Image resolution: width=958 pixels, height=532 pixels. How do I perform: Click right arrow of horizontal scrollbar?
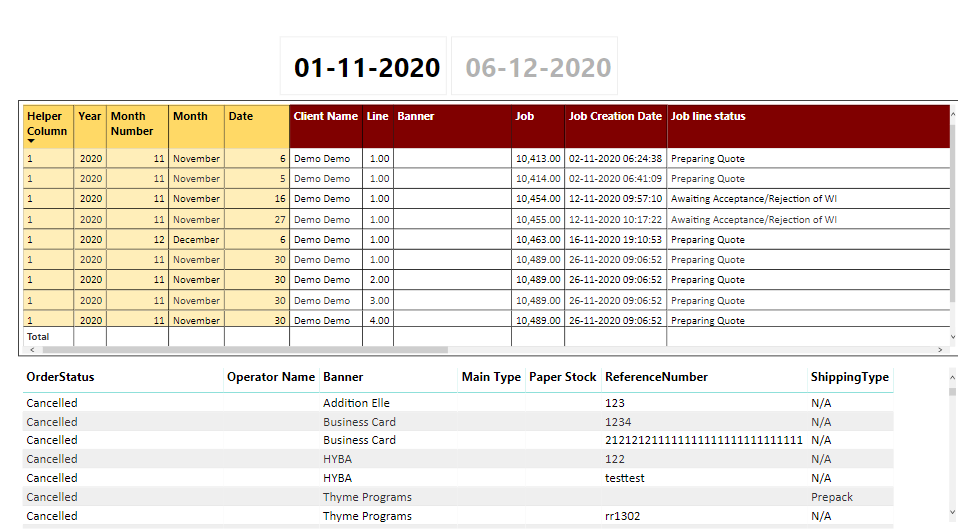tap(940, 350)
